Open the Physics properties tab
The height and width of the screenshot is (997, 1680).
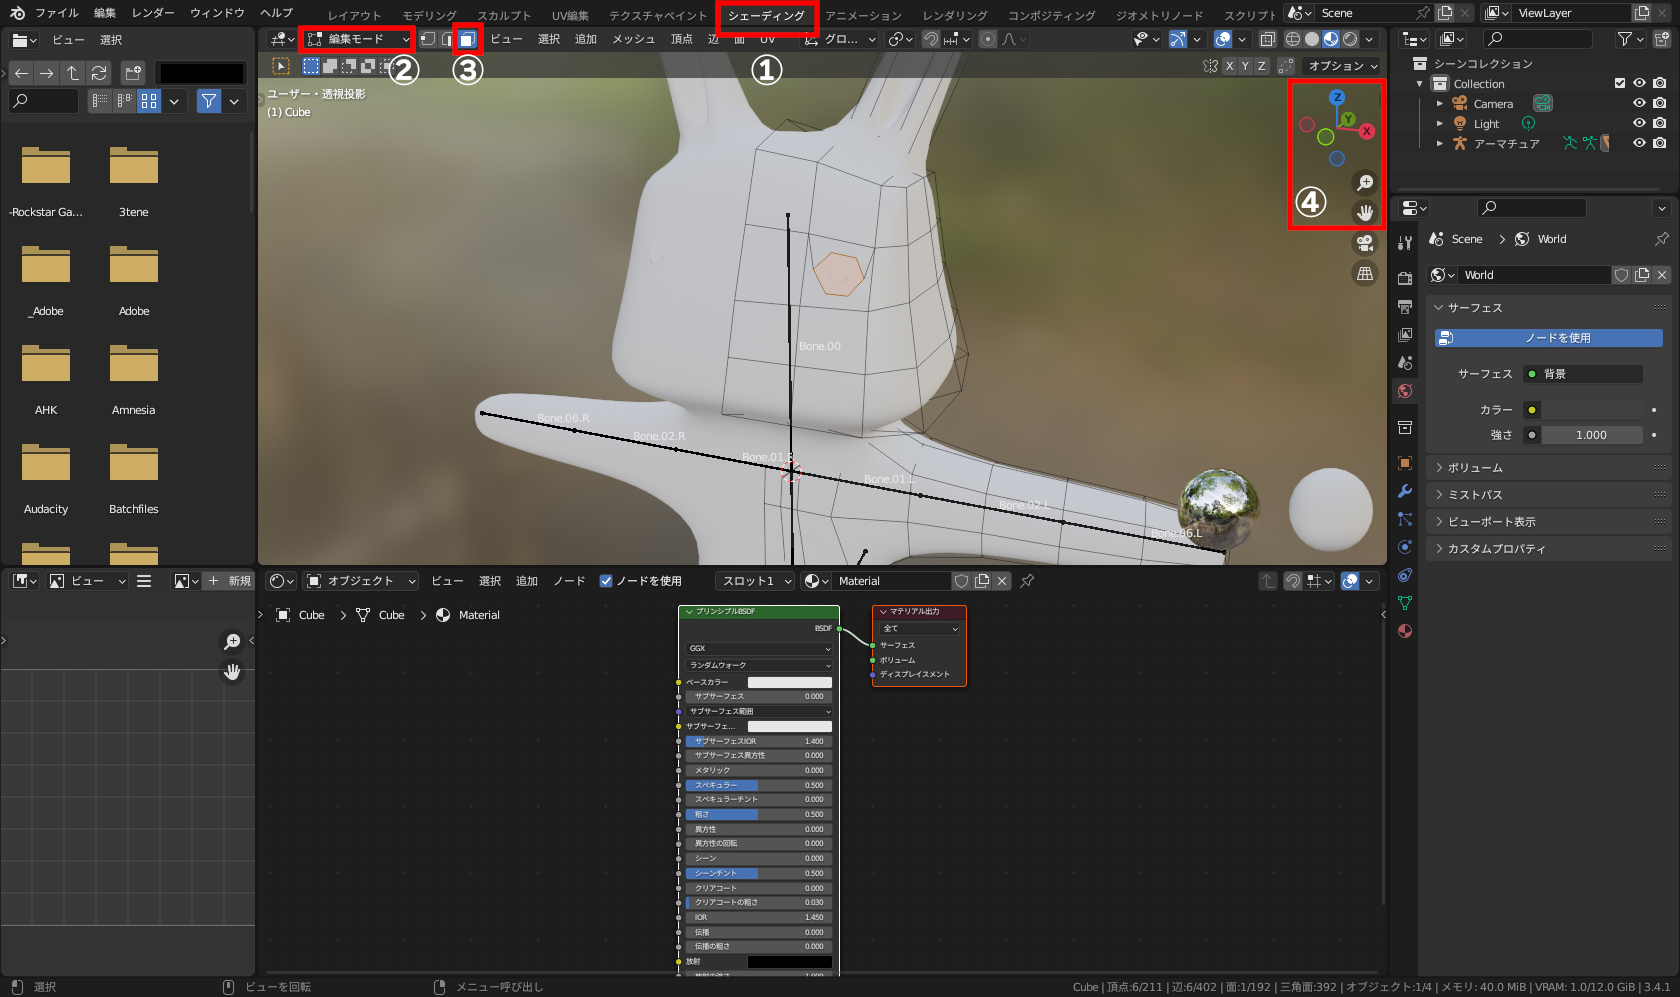1405,547
